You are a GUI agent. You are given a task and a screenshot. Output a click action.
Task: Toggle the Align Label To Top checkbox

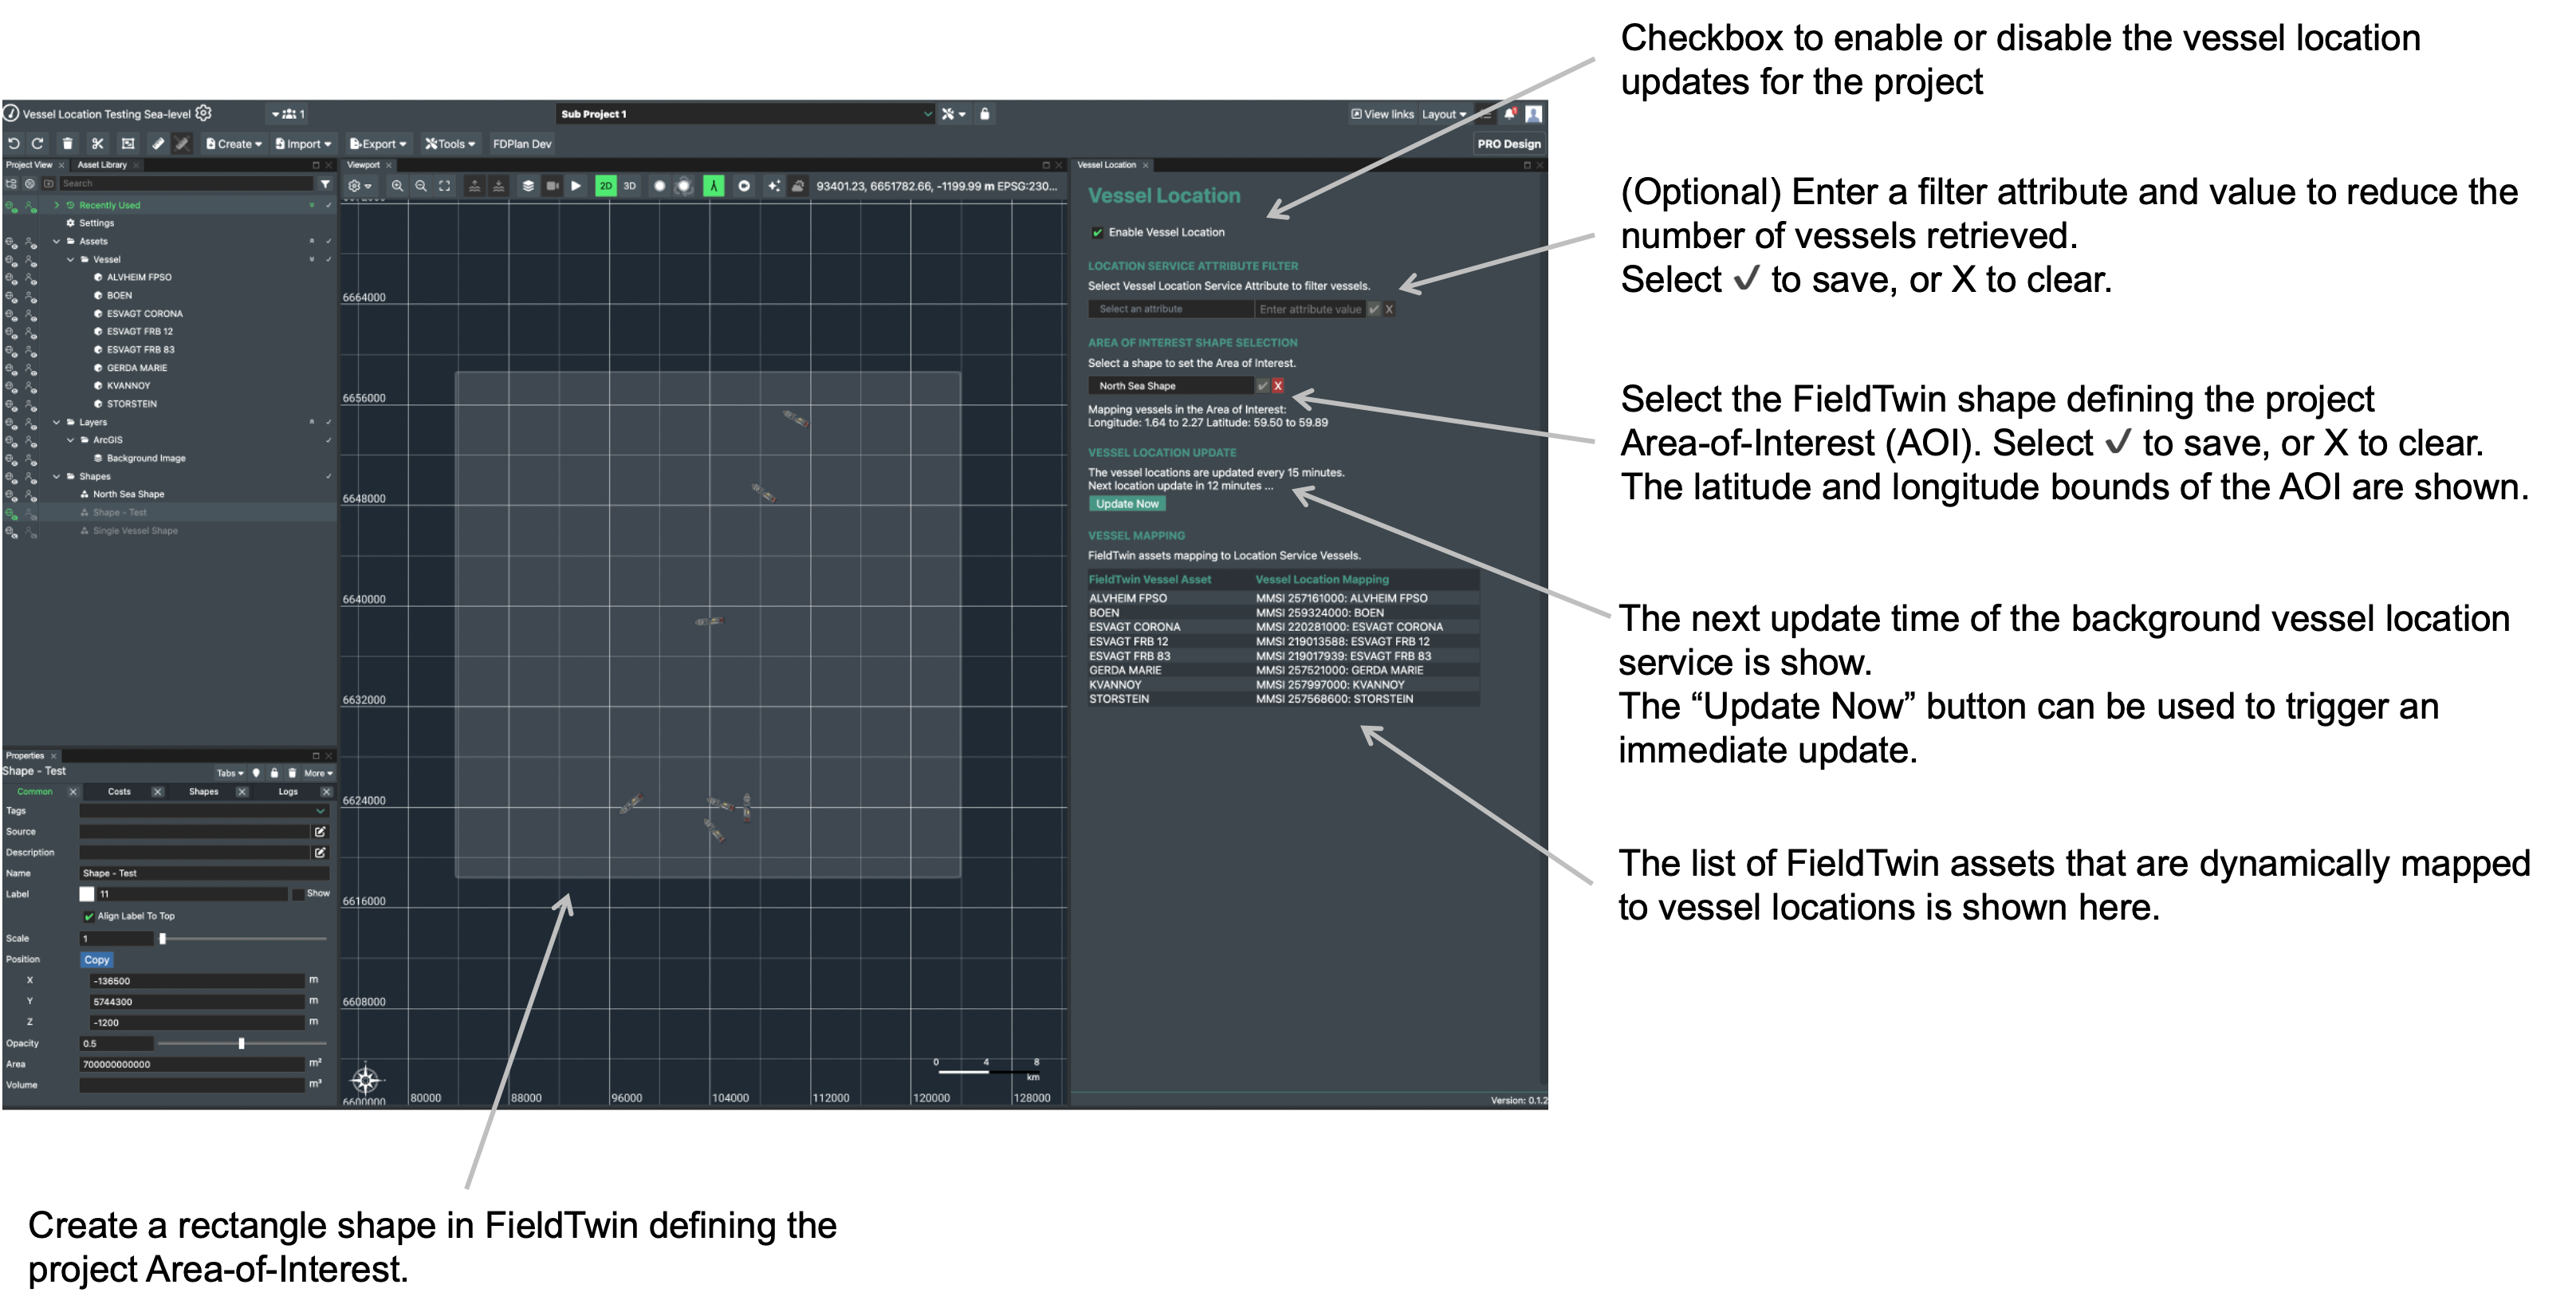pyautogui.click(x=89, y=916)
